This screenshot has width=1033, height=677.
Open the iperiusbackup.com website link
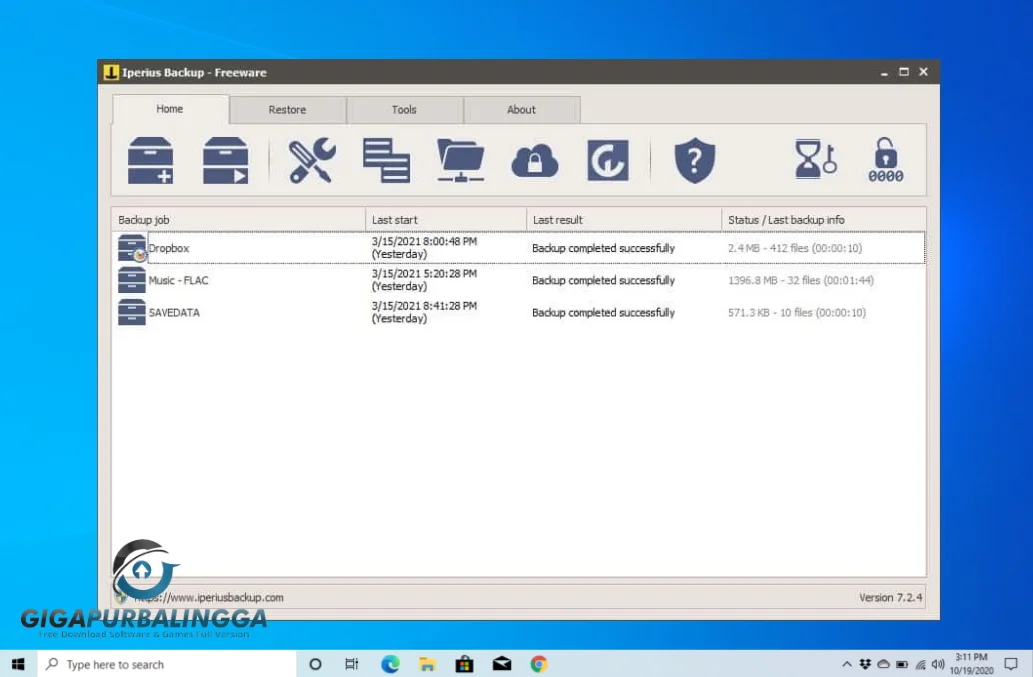pos(209,597)
